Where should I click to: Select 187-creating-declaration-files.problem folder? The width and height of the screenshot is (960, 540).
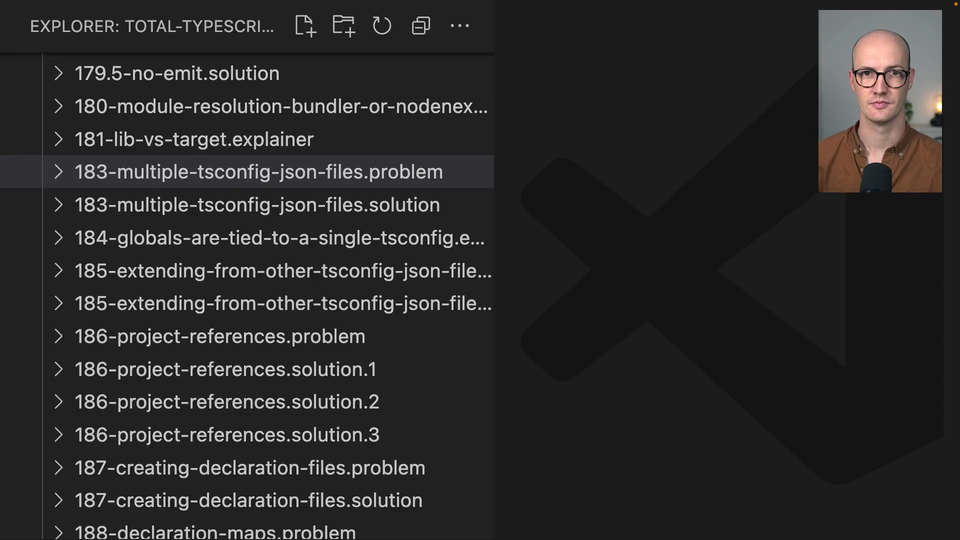(249, 468)
